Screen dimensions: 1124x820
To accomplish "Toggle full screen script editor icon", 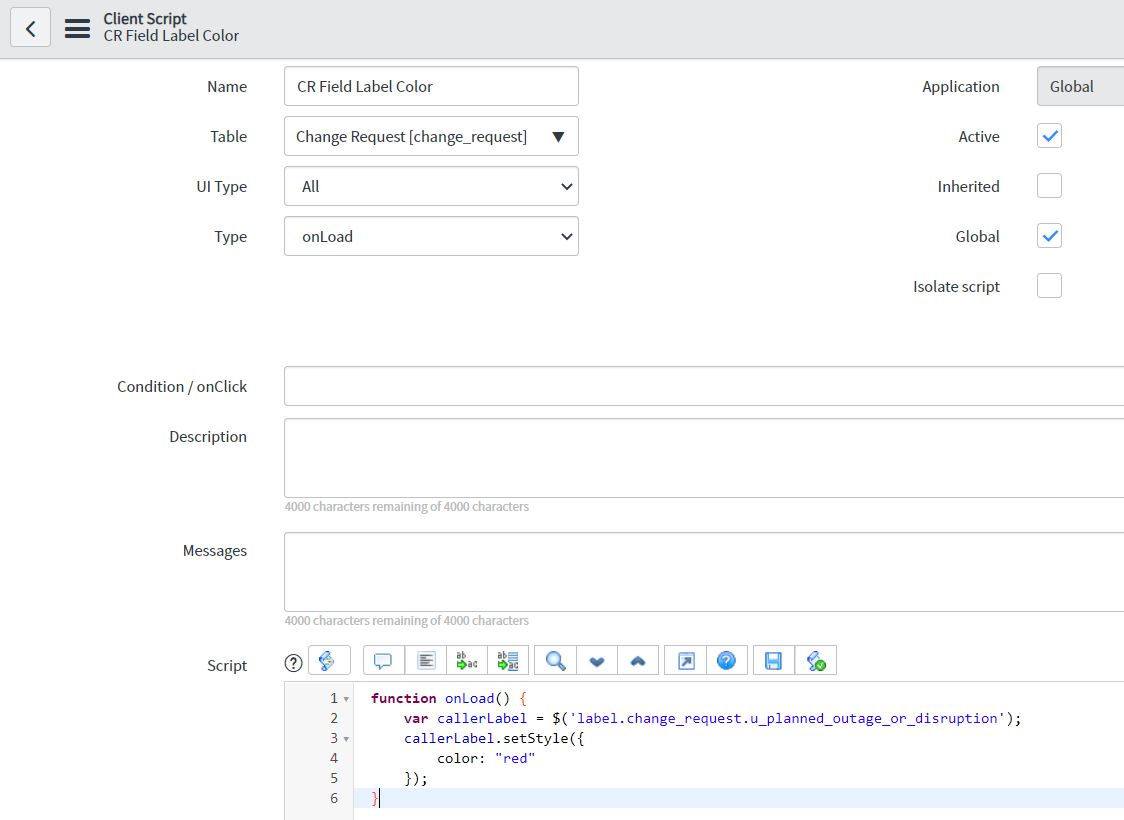I will 686,661.
